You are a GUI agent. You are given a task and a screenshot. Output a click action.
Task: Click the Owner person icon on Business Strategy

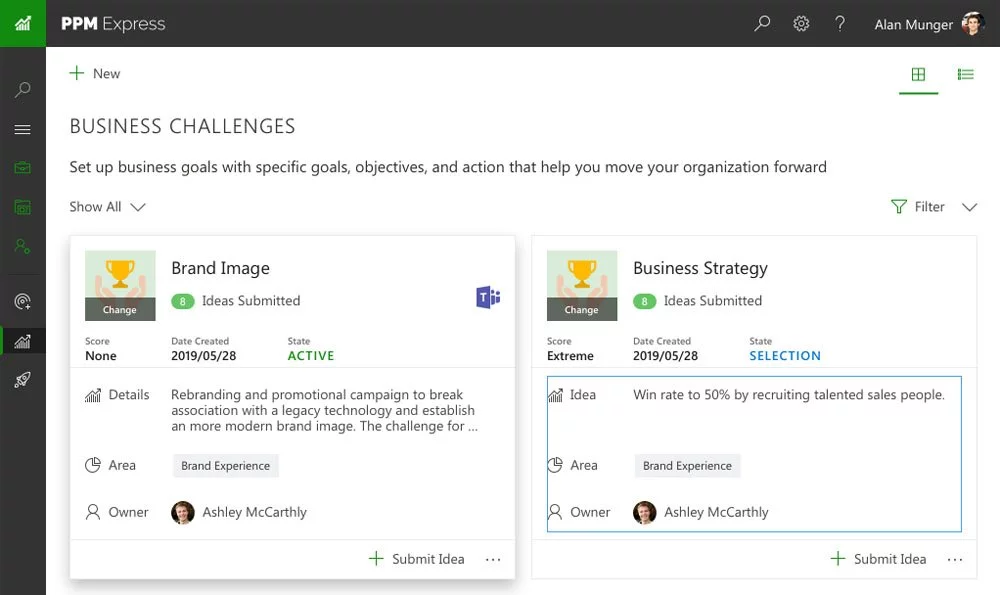click(555, 512)
